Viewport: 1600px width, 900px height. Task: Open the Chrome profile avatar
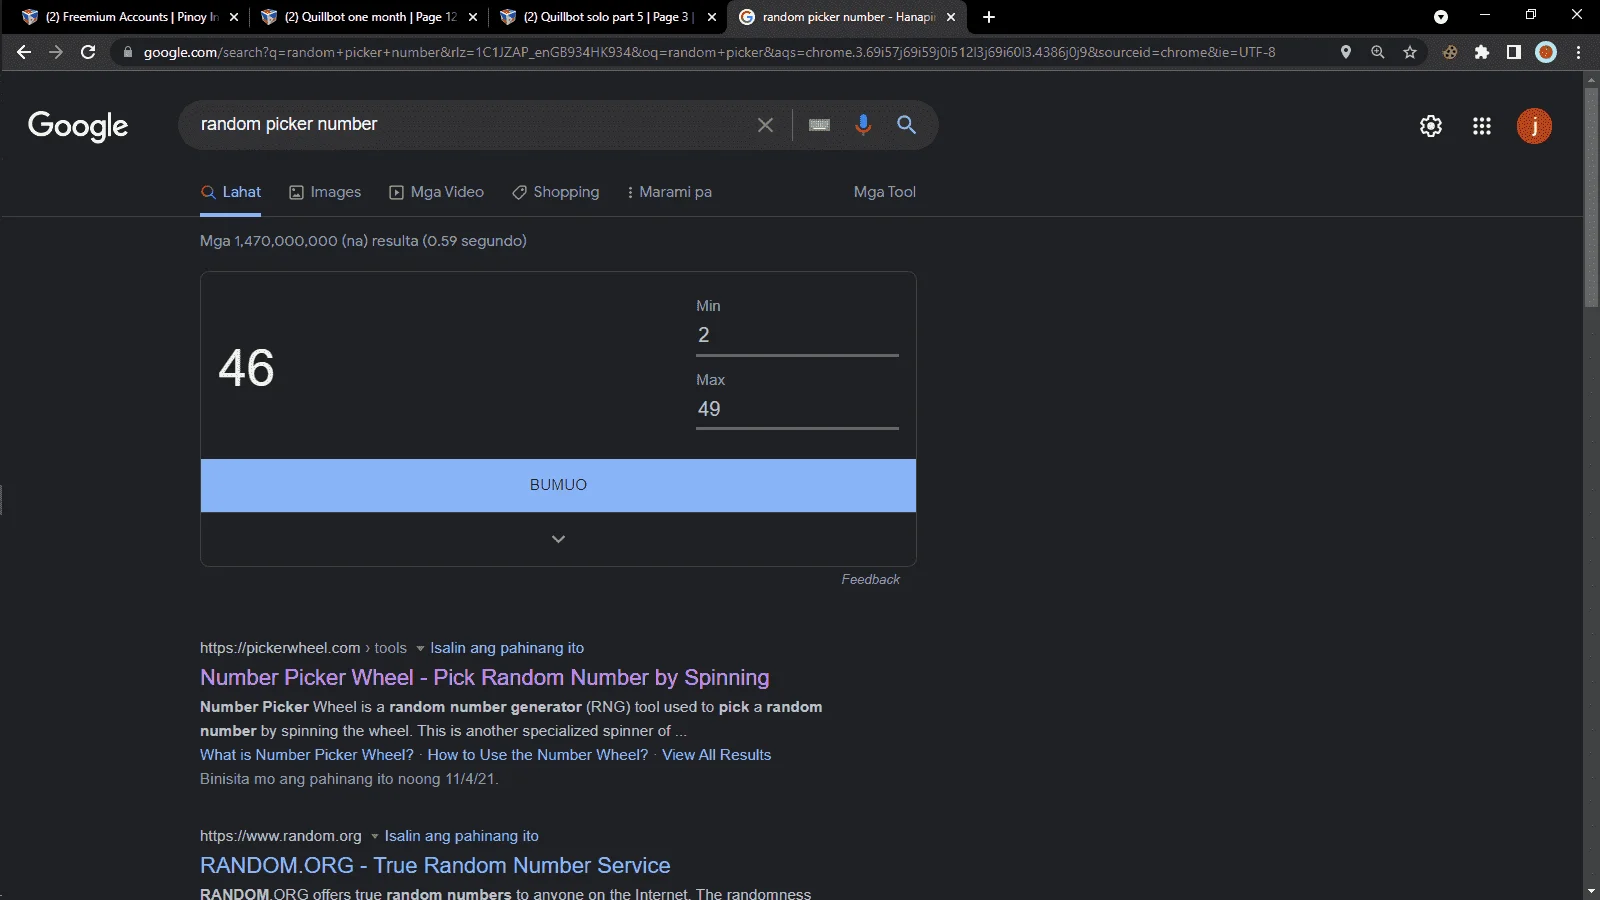tap(1546, 52)
